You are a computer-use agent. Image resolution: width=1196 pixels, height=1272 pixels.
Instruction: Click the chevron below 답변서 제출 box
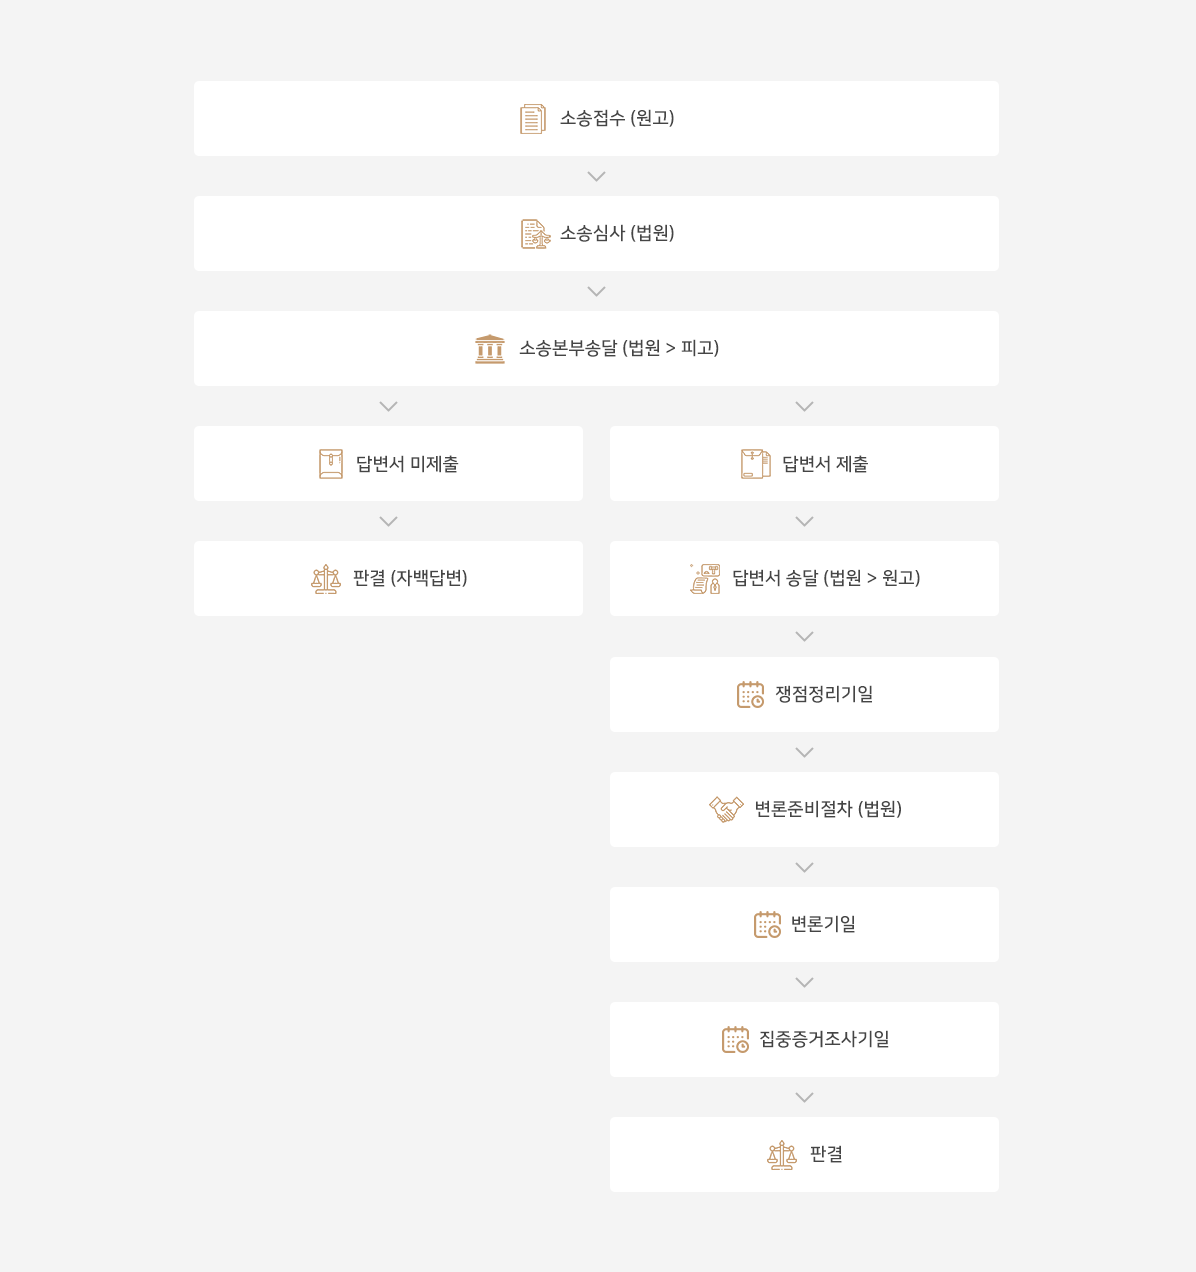click(804, 521)
